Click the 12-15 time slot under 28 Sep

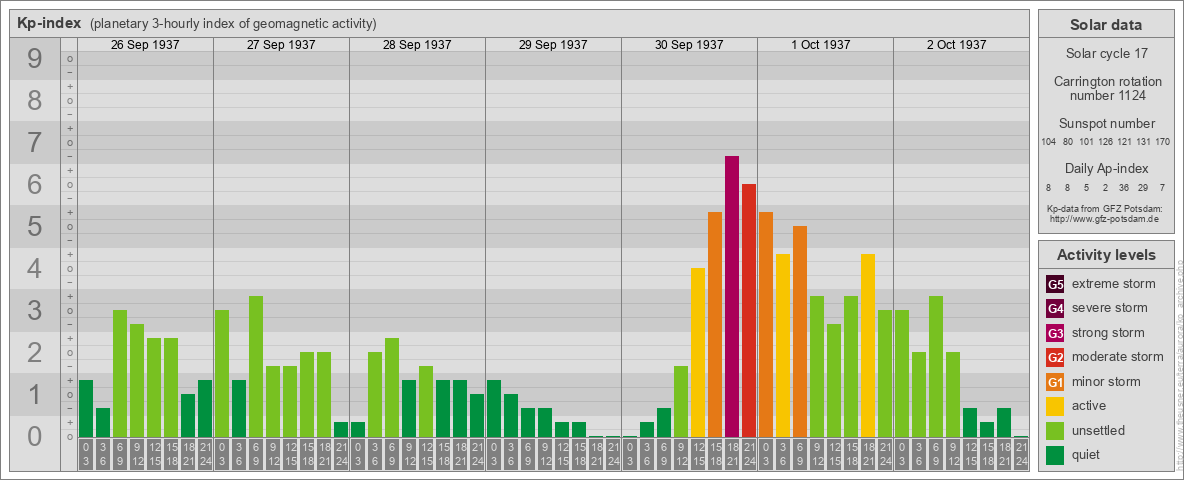coord(426,454)
